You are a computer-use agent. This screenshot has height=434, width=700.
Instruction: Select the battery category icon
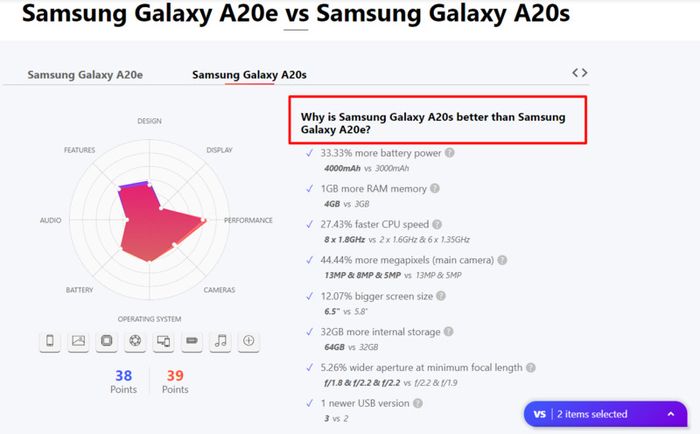[192, 342]
